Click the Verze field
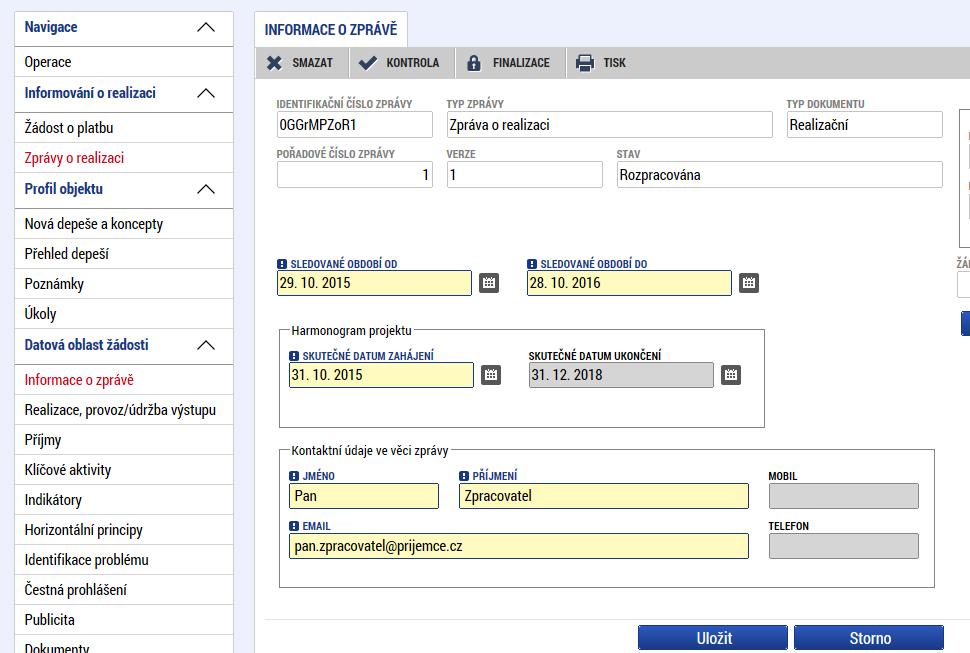This screenshot has width=970, height=653. 525,175
